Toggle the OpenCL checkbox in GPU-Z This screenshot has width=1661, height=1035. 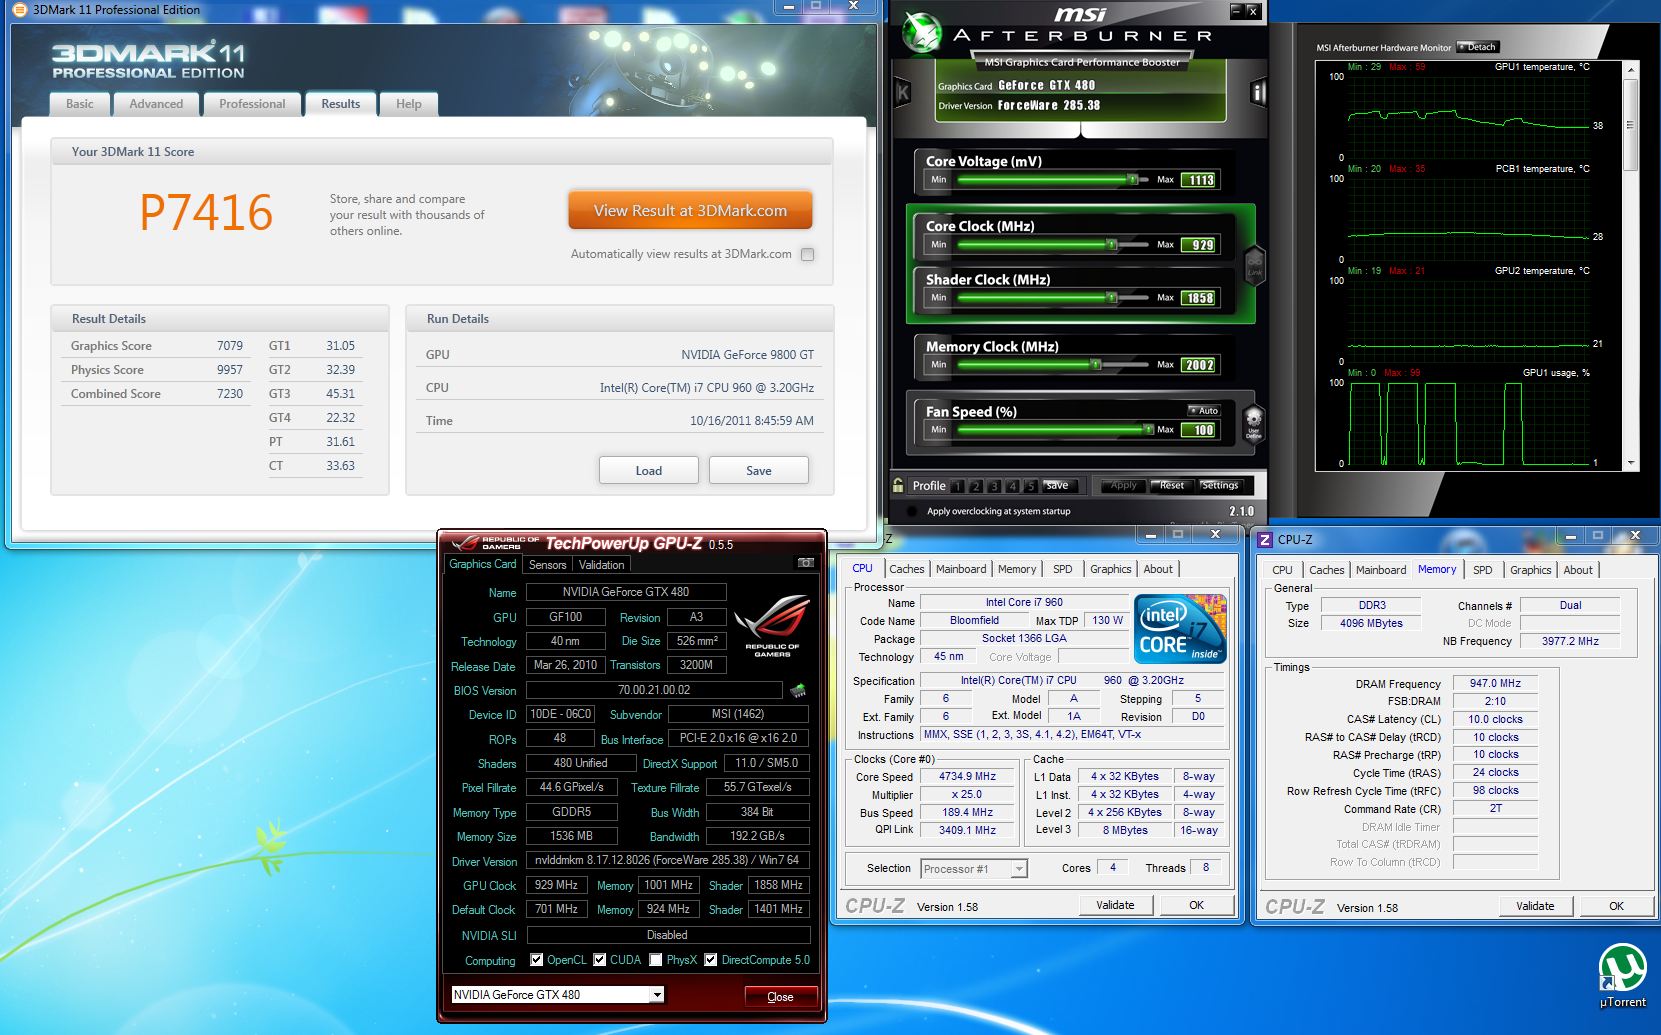(x=536, y=960)
